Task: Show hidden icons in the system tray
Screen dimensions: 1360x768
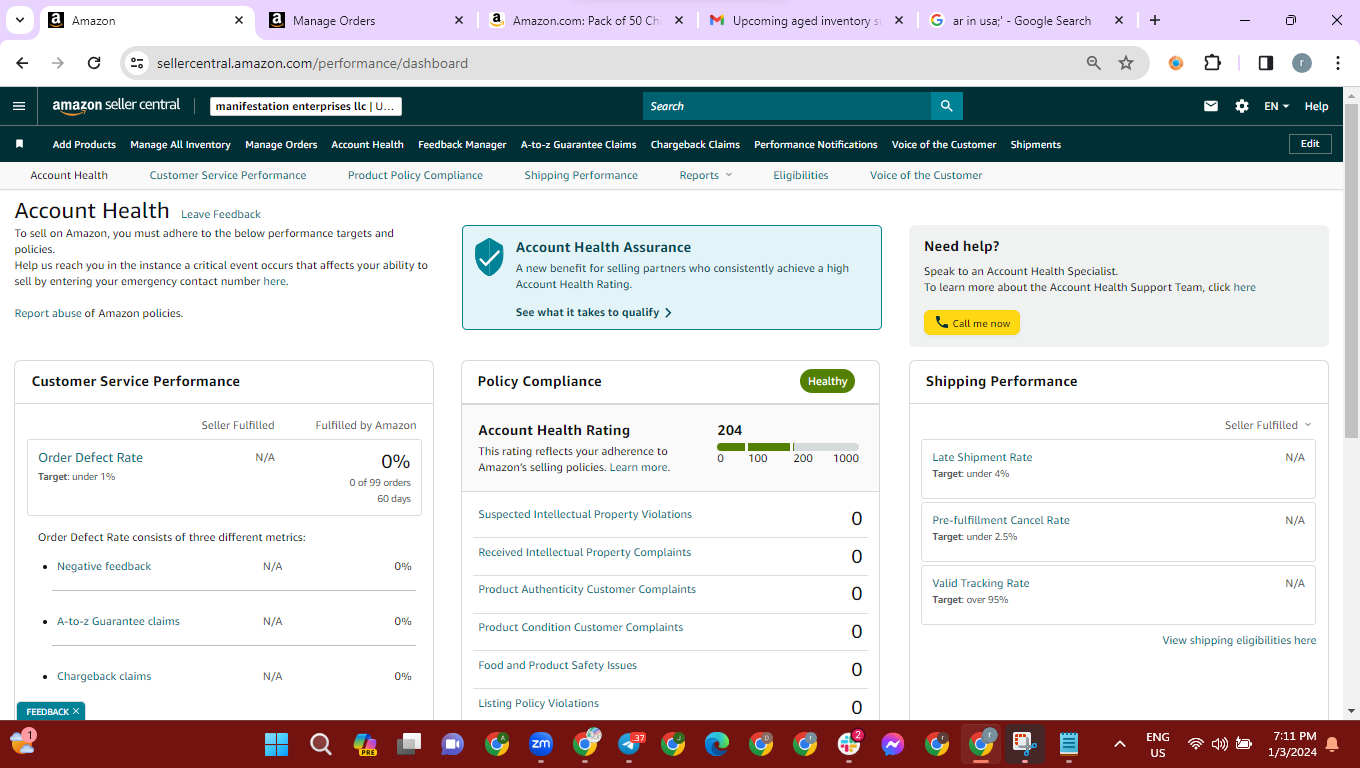Action: tap(1120, 744)
